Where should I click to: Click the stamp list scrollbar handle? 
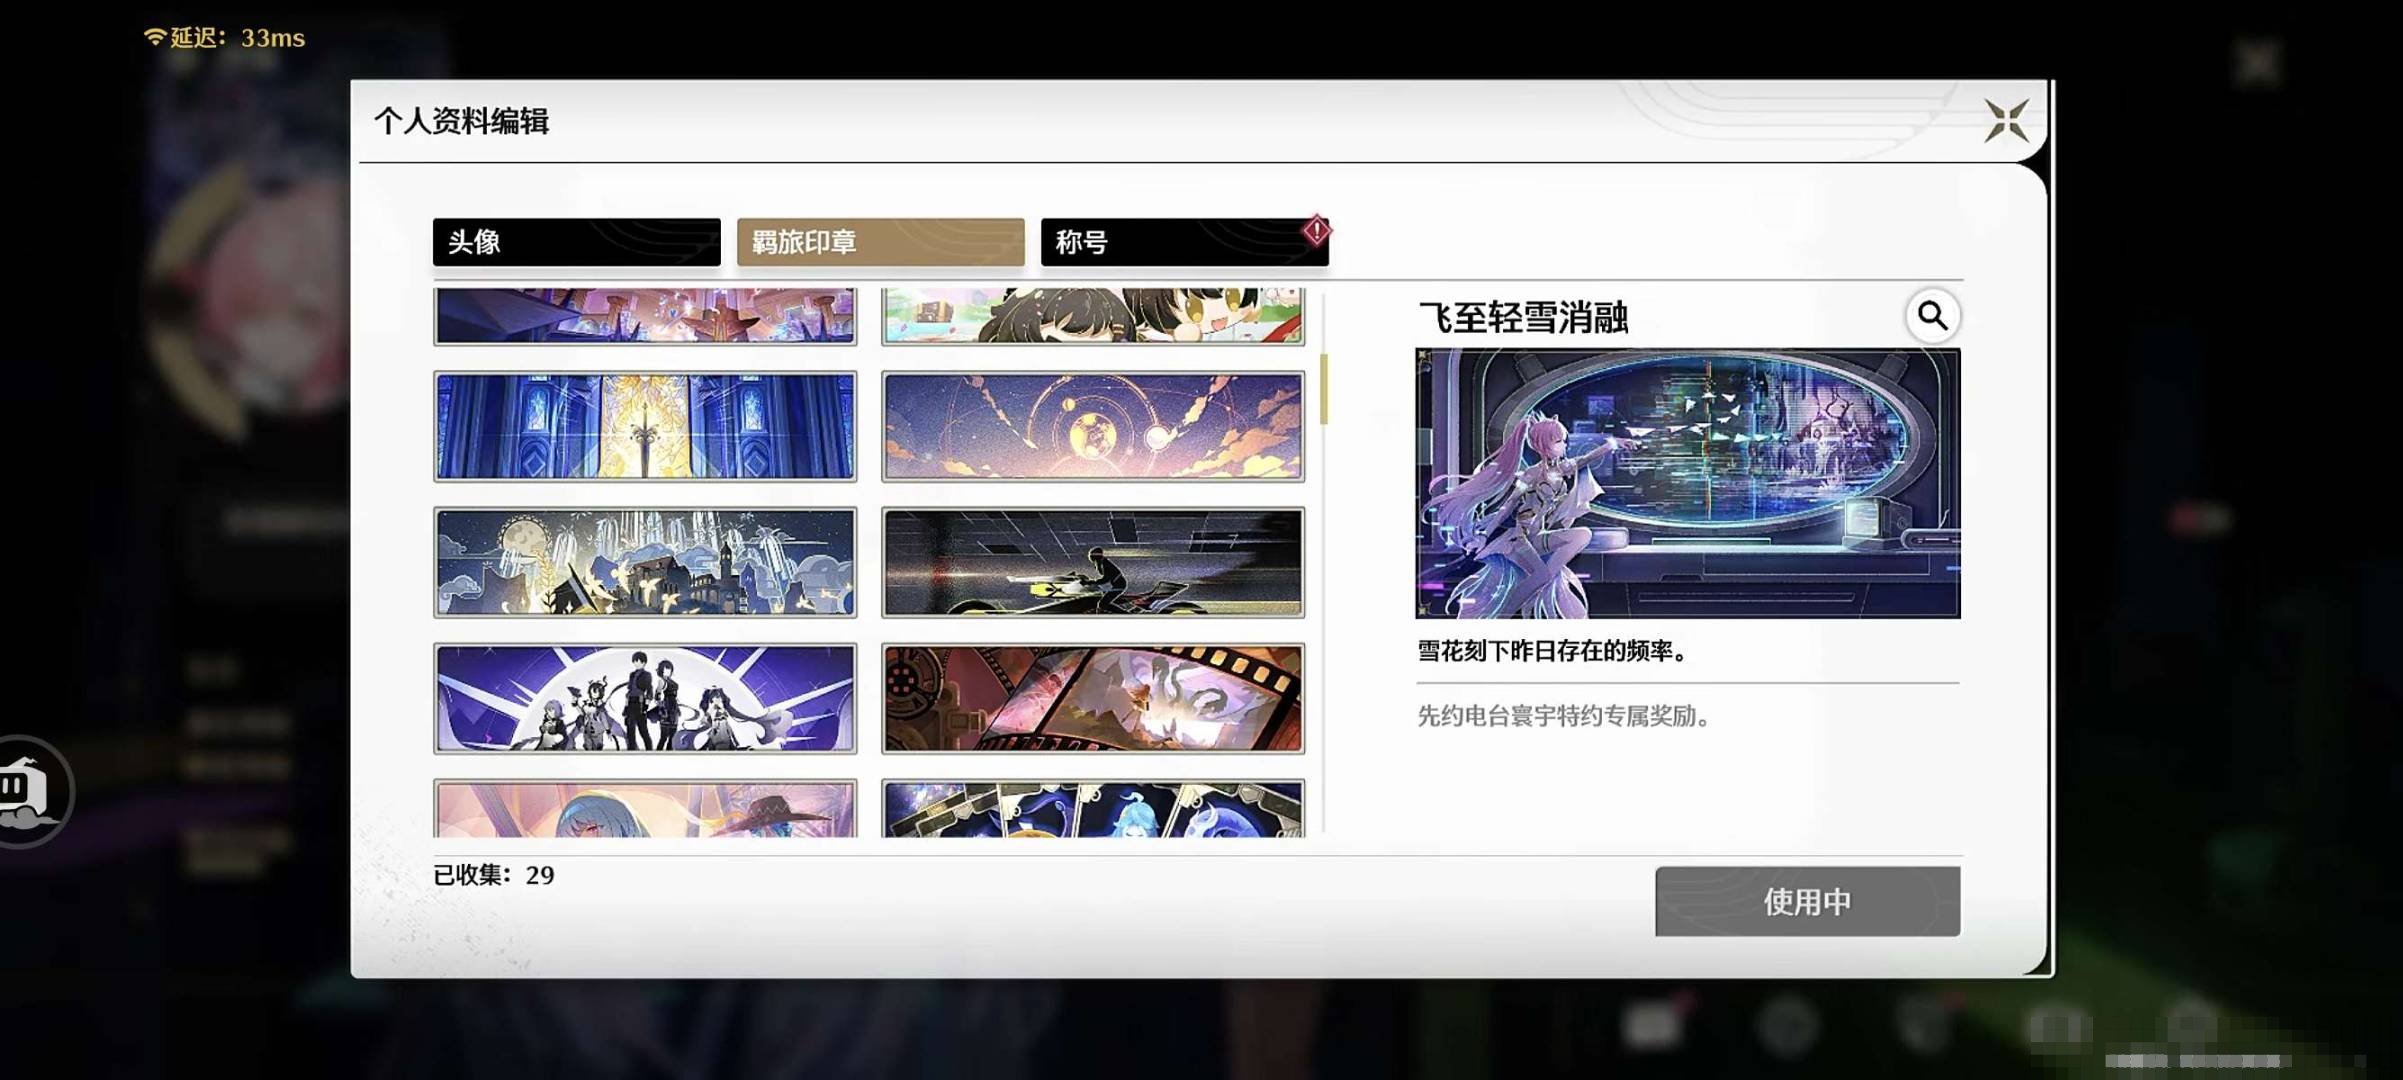click(x=1324, y=389)
